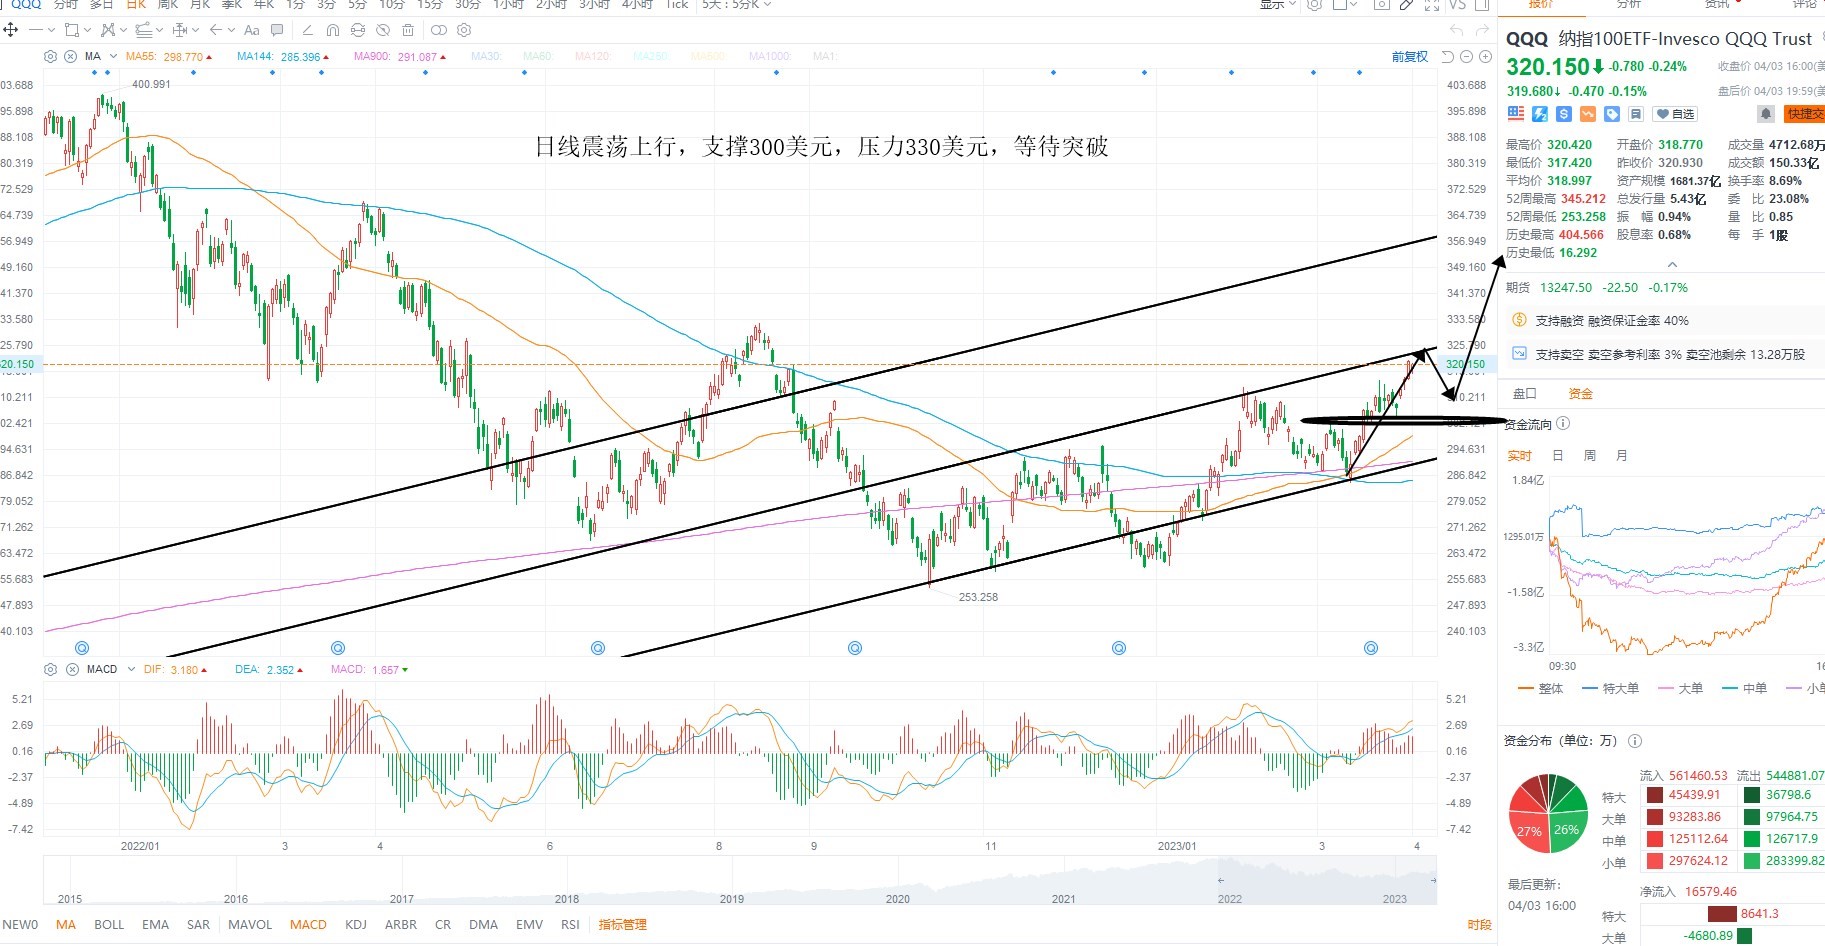The image size is (1825, 946).
Task: Select the text annotation Aa tool
Action: 252,30
